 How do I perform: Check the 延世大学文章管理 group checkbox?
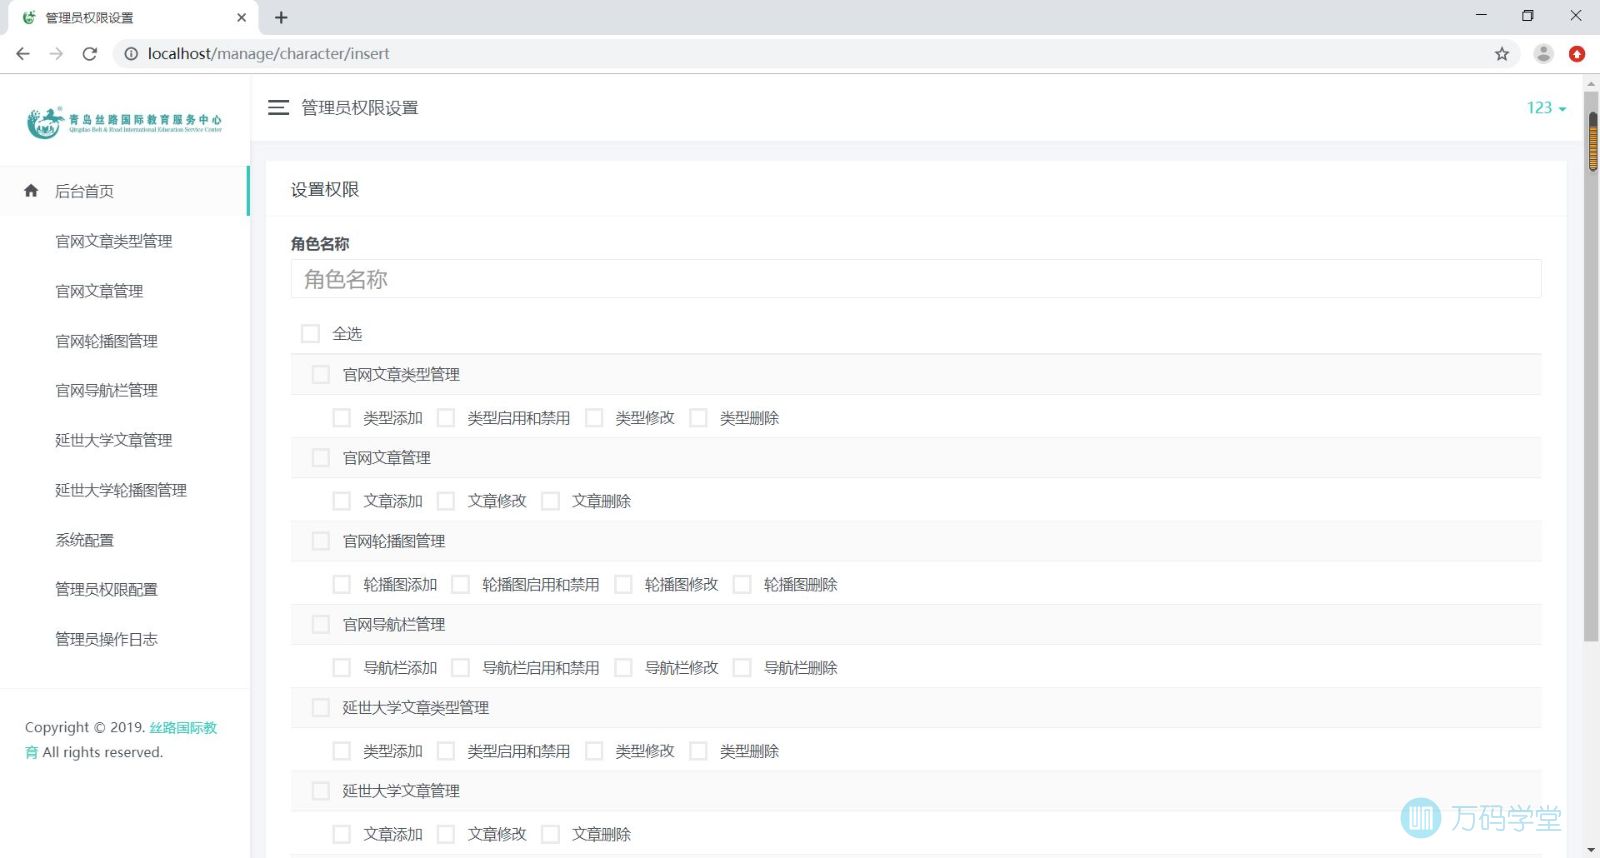click(x=321, y=791)
